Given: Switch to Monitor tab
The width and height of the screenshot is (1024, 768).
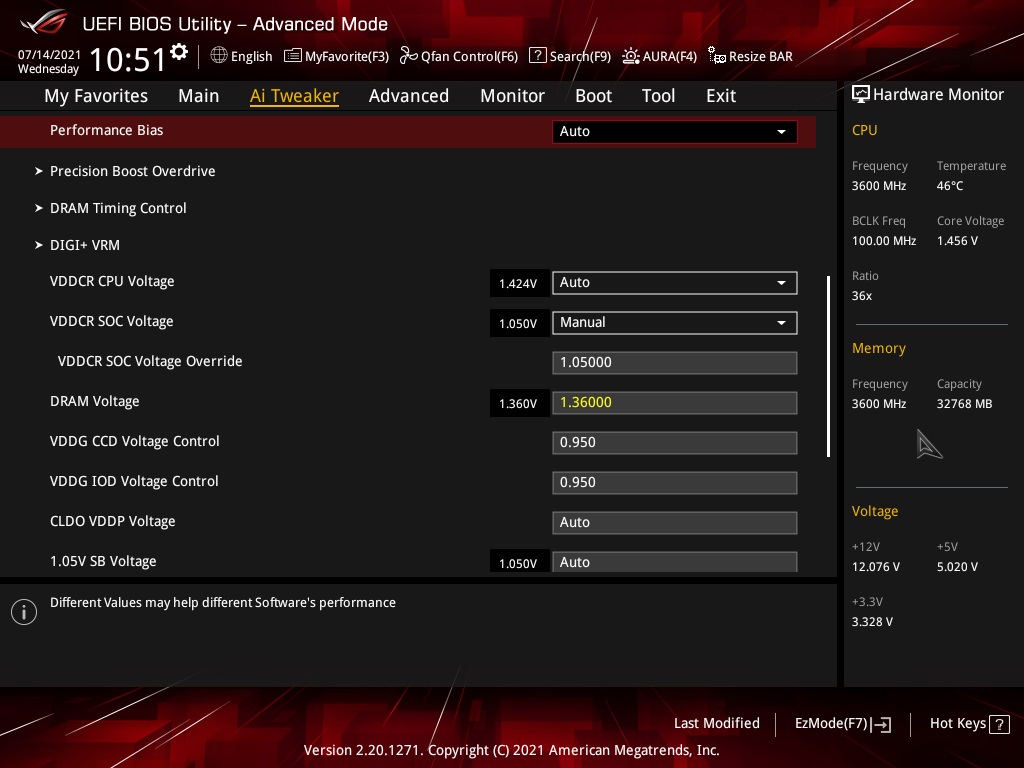Looking at the screenshot, I should tap(513, 96).
